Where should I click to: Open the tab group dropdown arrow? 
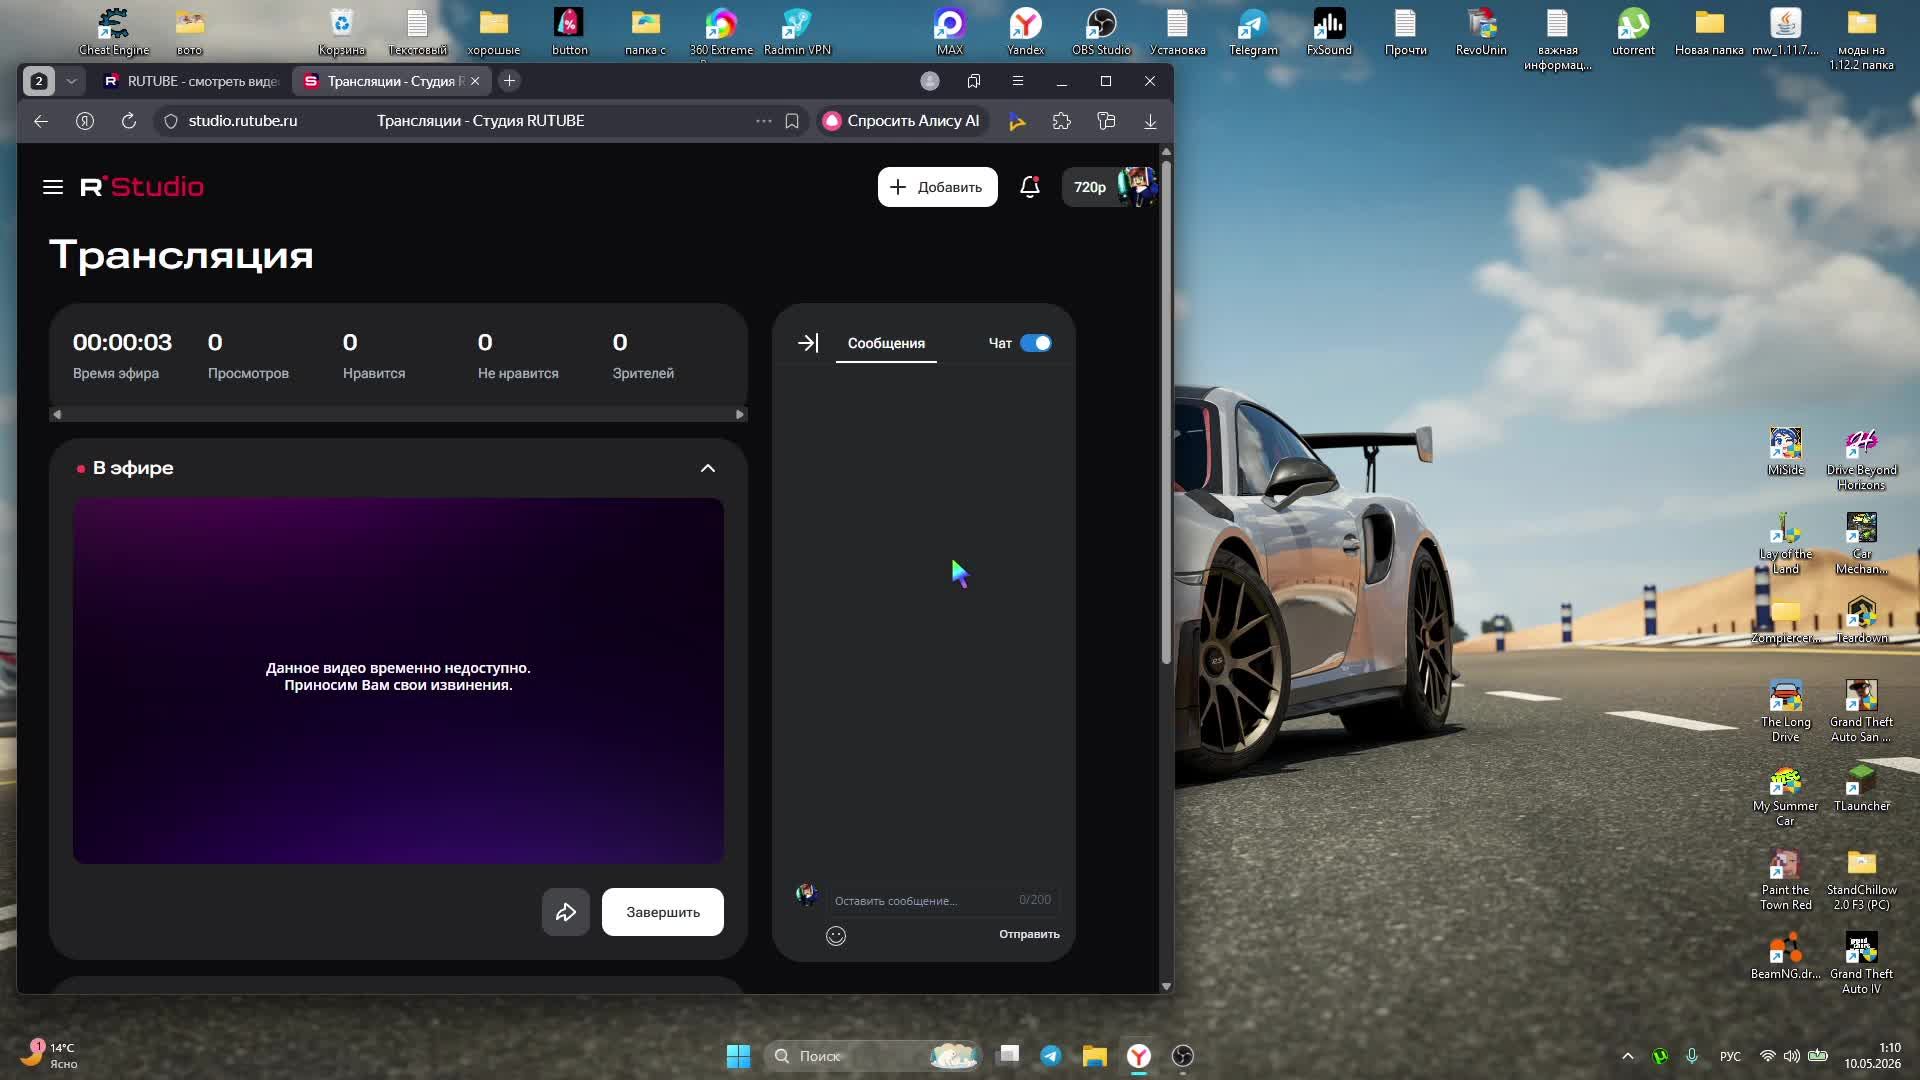point(71,81)
